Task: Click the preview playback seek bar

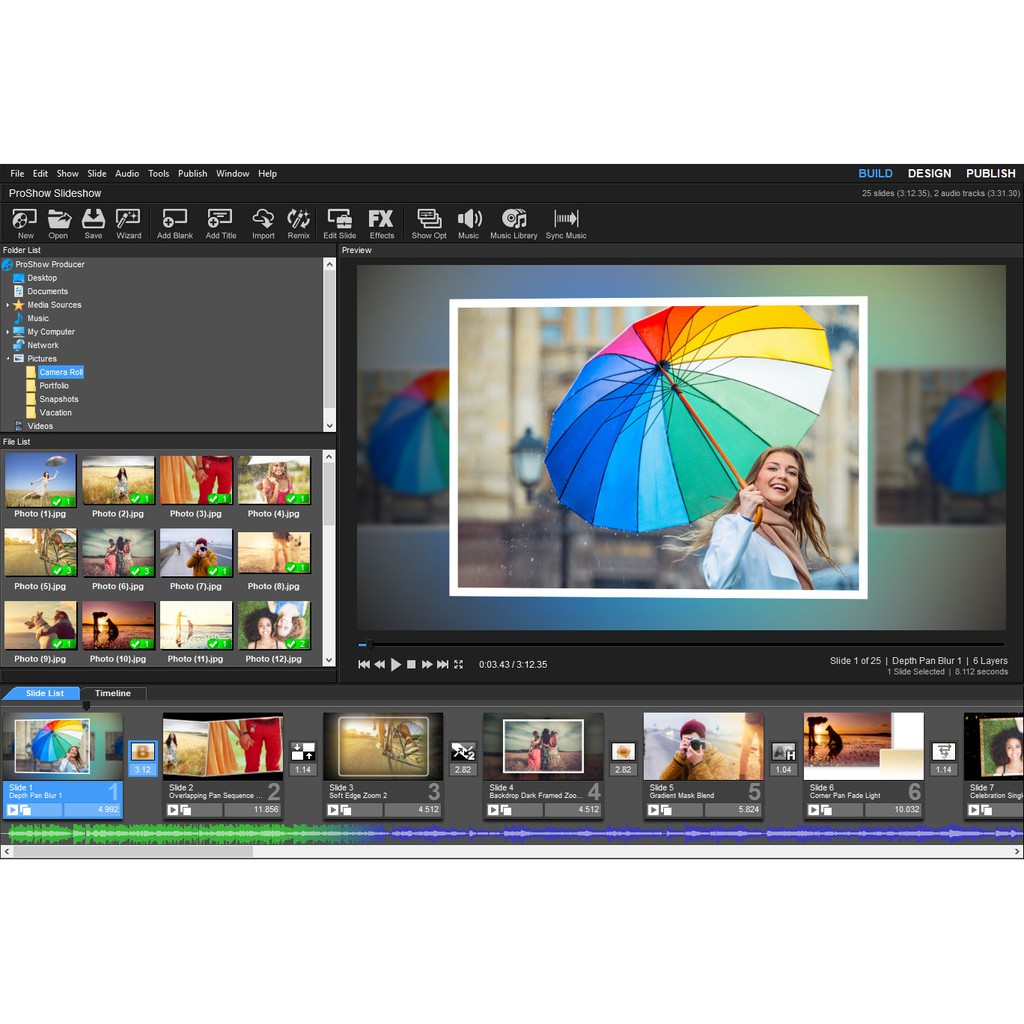Action: tap(680, 645)
